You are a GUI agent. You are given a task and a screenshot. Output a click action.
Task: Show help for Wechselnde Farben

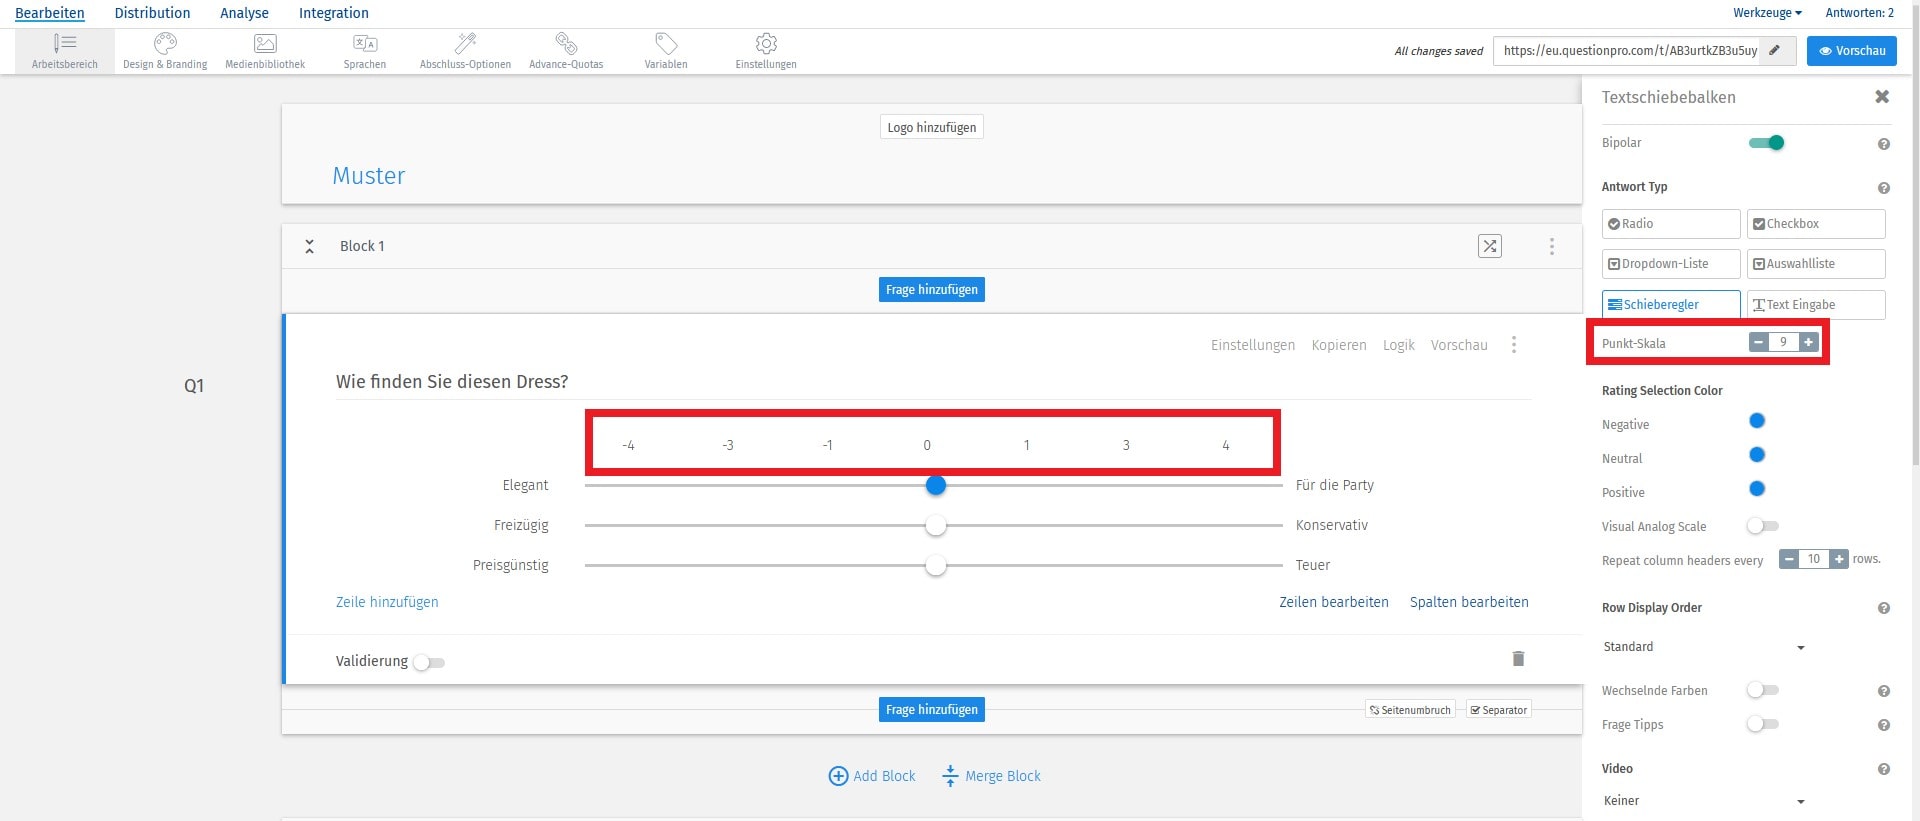coord(1884,691)
